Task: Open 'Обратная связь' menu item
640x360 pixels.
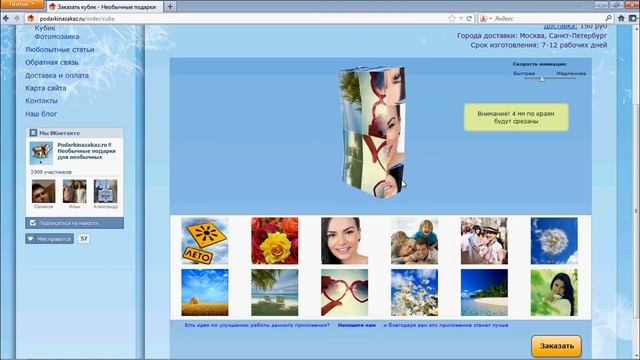Action: (x=52, y=62)
